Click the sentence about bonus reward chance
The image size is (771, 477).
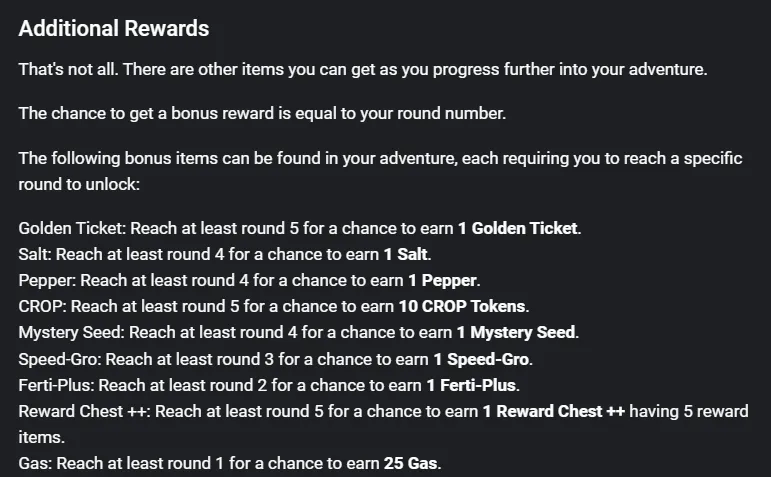click(262, 113)
